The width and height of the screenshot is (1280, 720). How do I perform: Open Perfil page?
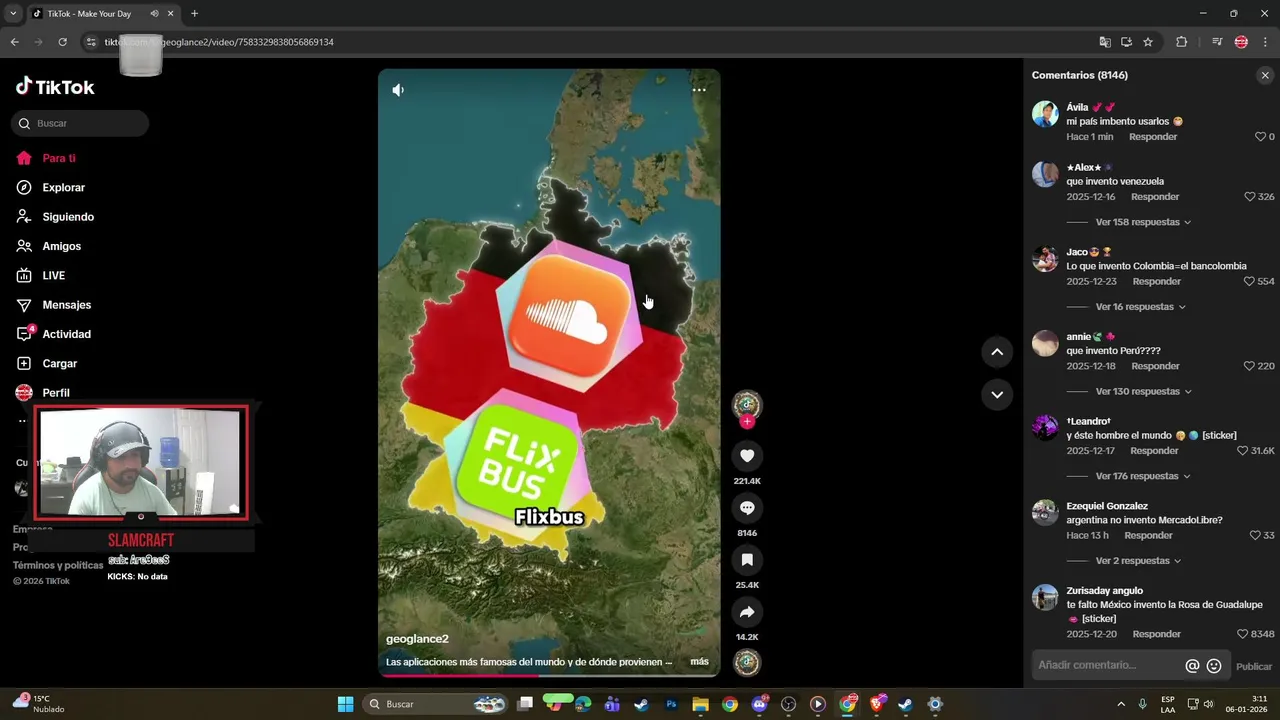click(43, 393)
